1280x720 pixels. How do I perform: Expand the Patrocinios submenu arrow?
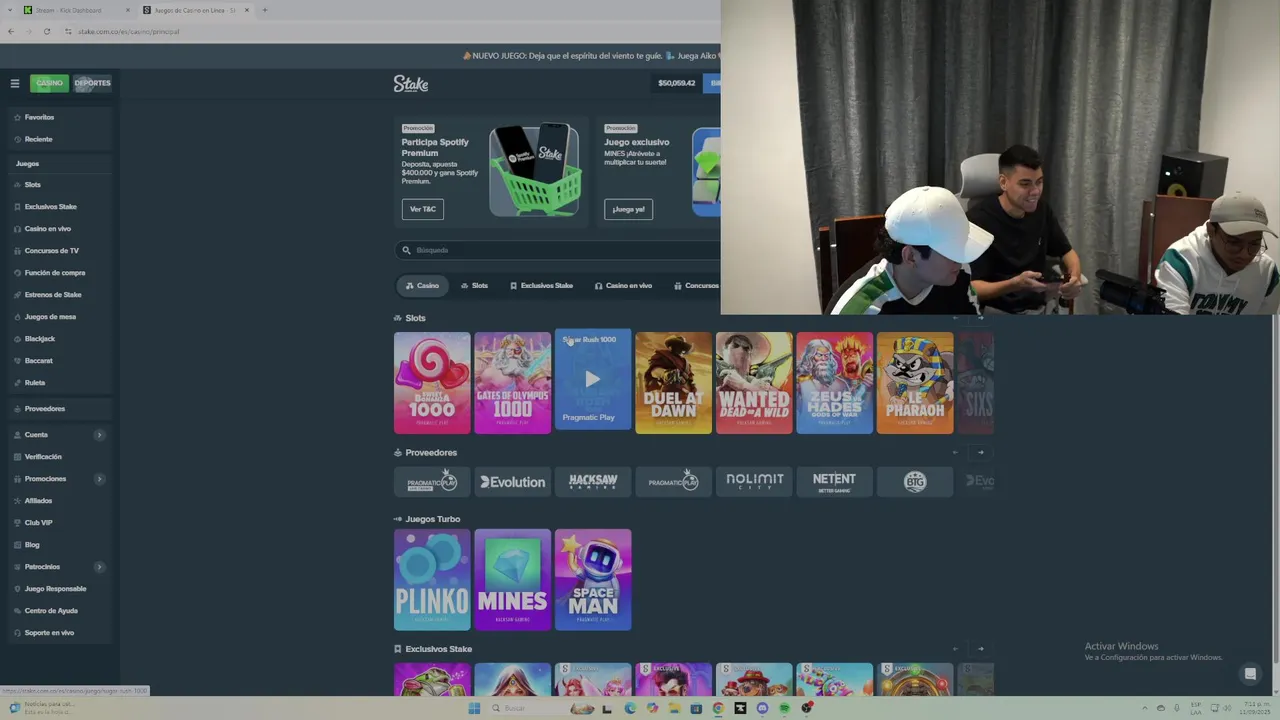point(99,567)
